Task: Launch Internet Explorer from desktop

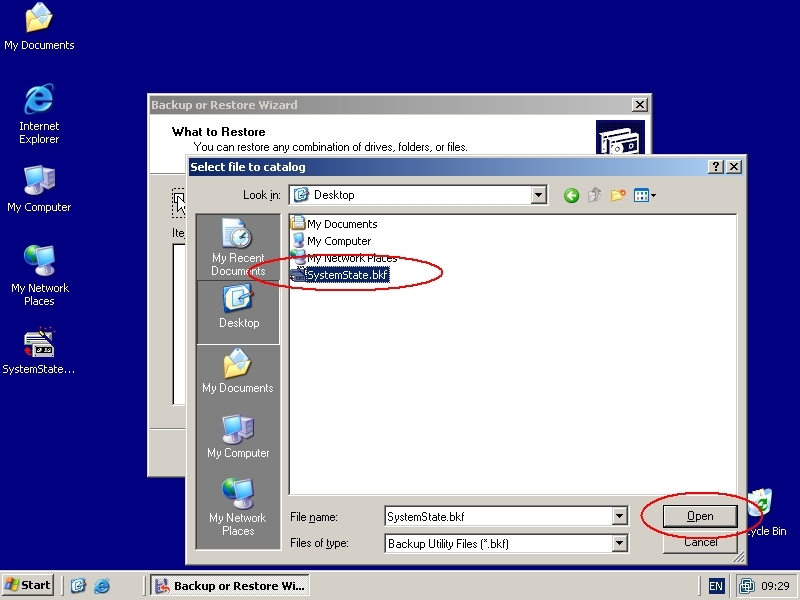Action: click(39, 114)
